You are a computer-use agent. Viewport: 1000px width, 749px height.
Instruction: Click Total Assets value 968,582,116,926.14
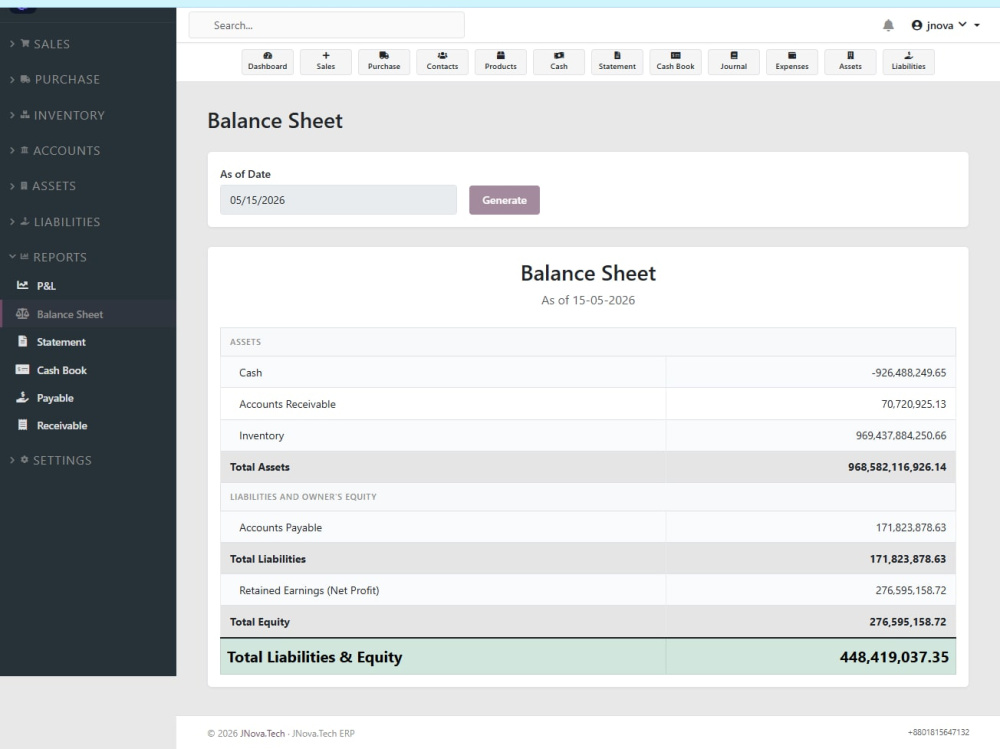pos(897,467)
